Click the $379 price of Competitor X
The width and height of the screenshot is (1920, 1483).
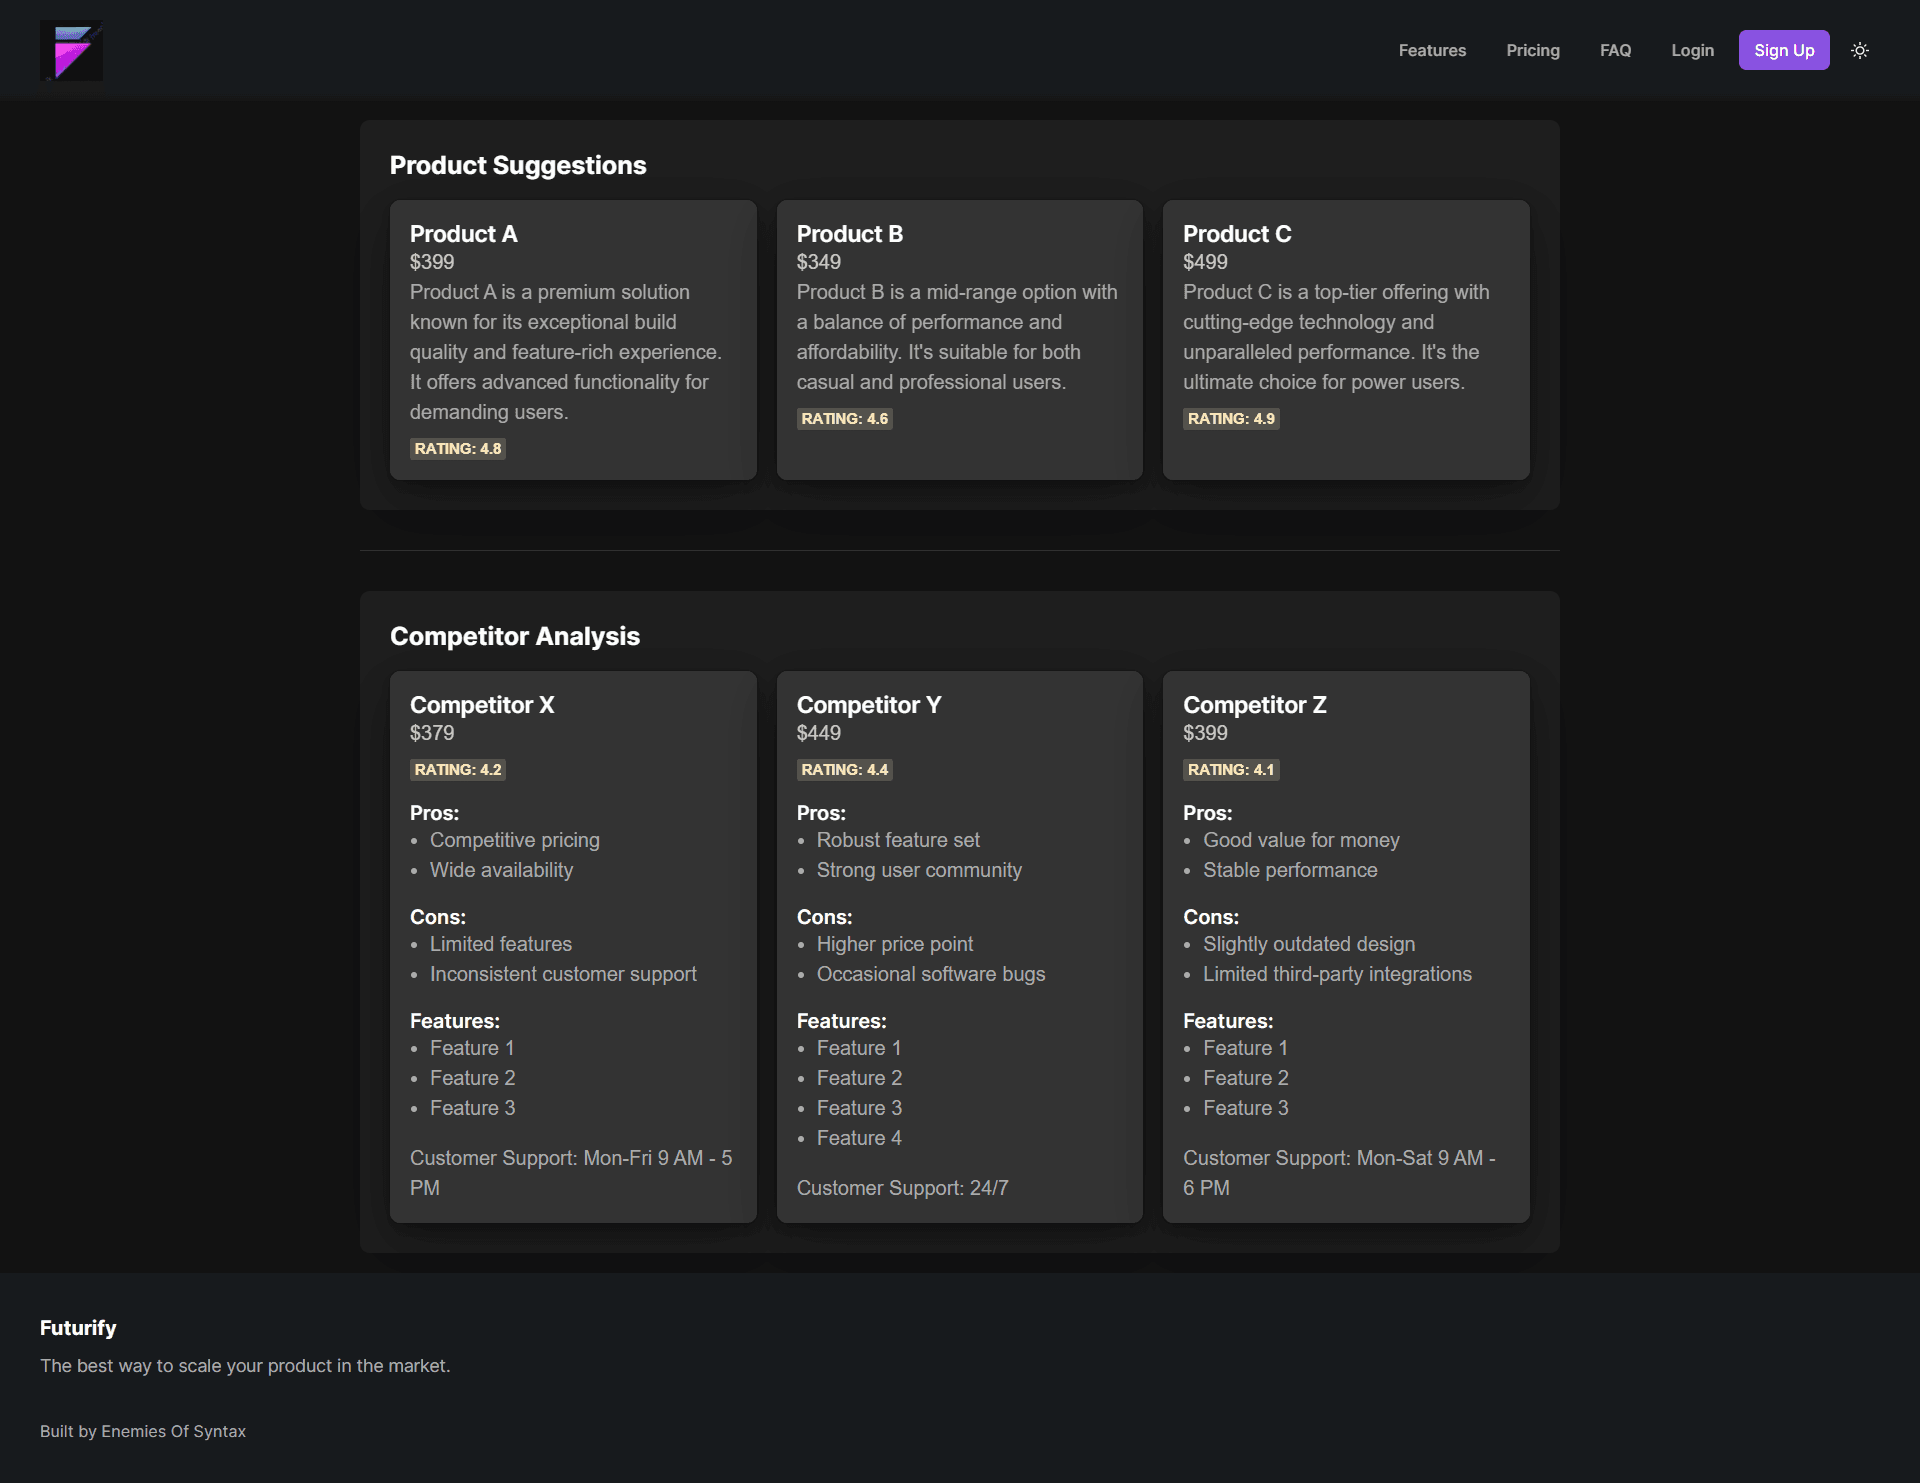(x=432, y=733)
